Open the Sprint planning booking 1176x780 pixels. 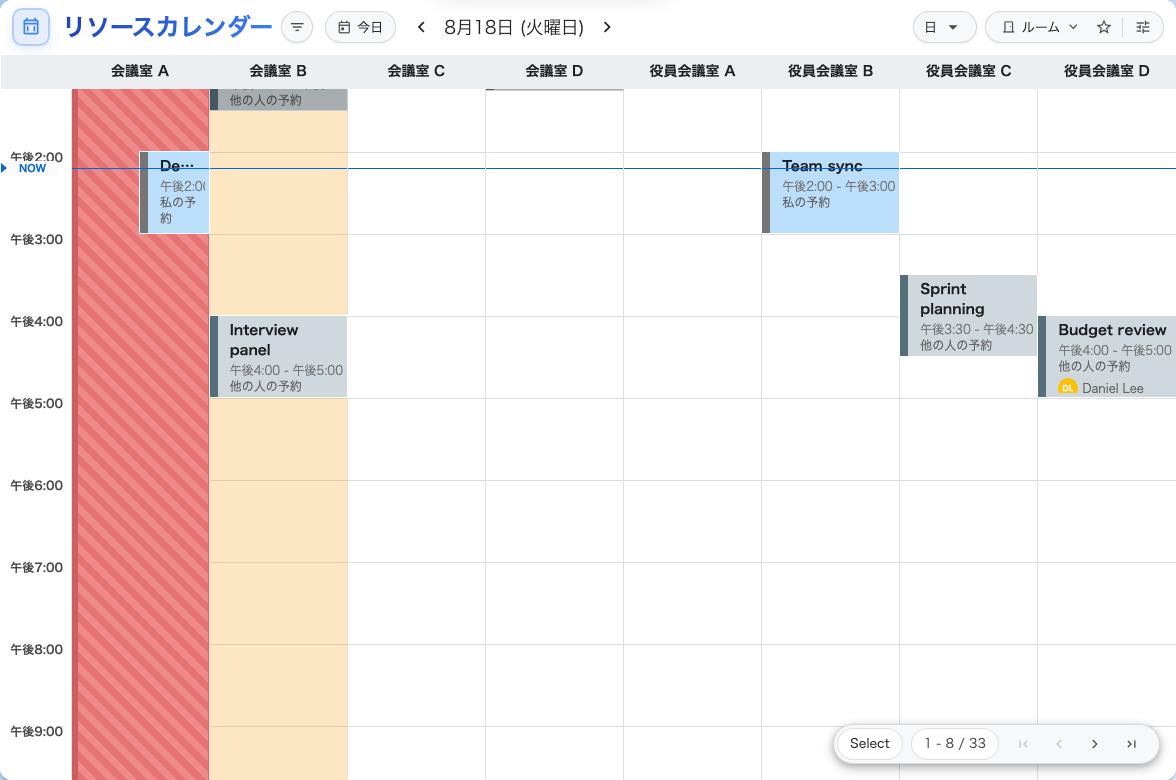click(x=968, y=315)
